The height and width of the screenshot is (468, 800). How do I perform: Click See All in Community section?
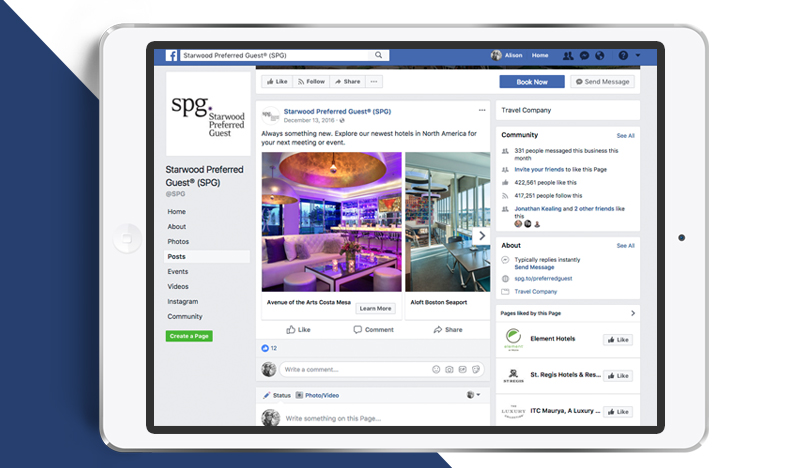[626, 136]
